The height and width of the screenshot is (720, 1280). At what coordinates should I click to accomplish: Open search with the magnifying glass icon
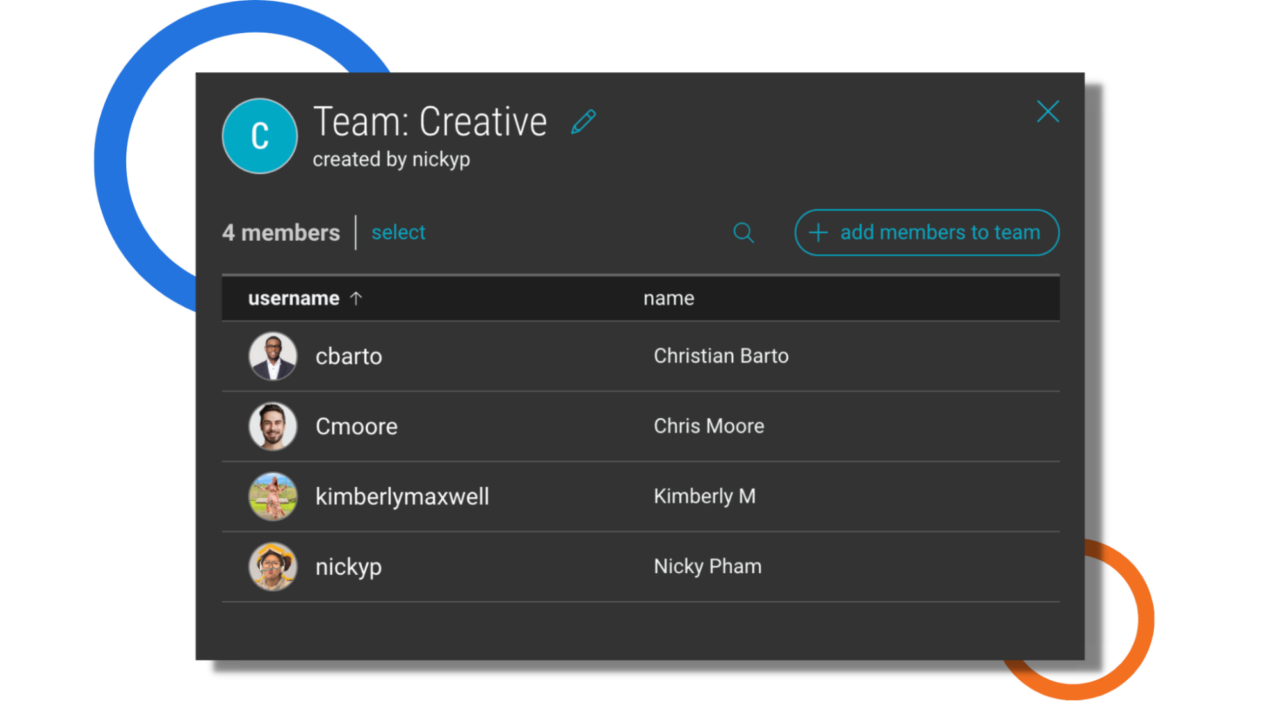[x=743, y=232]
